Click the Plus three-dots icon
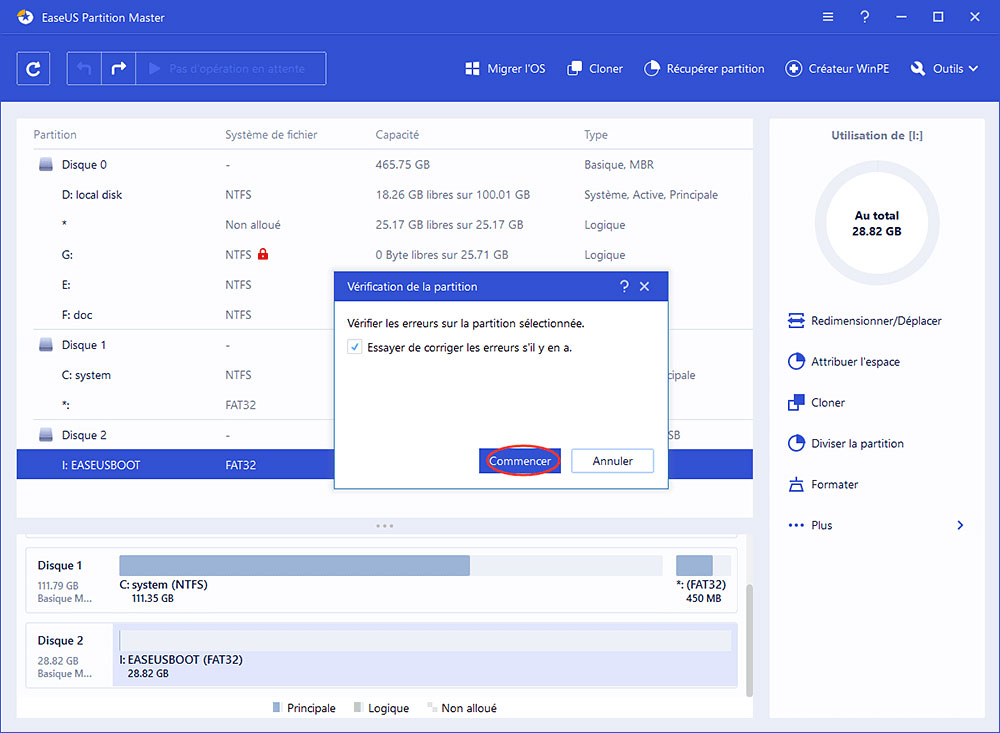 (796, 525)
